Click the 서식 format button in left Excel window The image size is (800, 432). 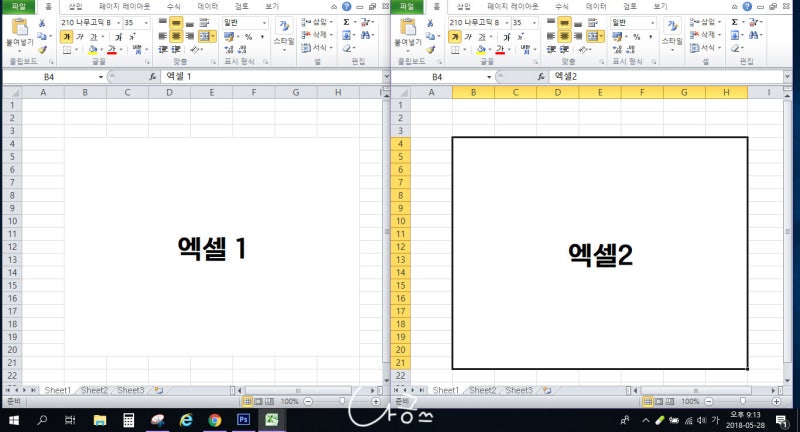point(317,47)
